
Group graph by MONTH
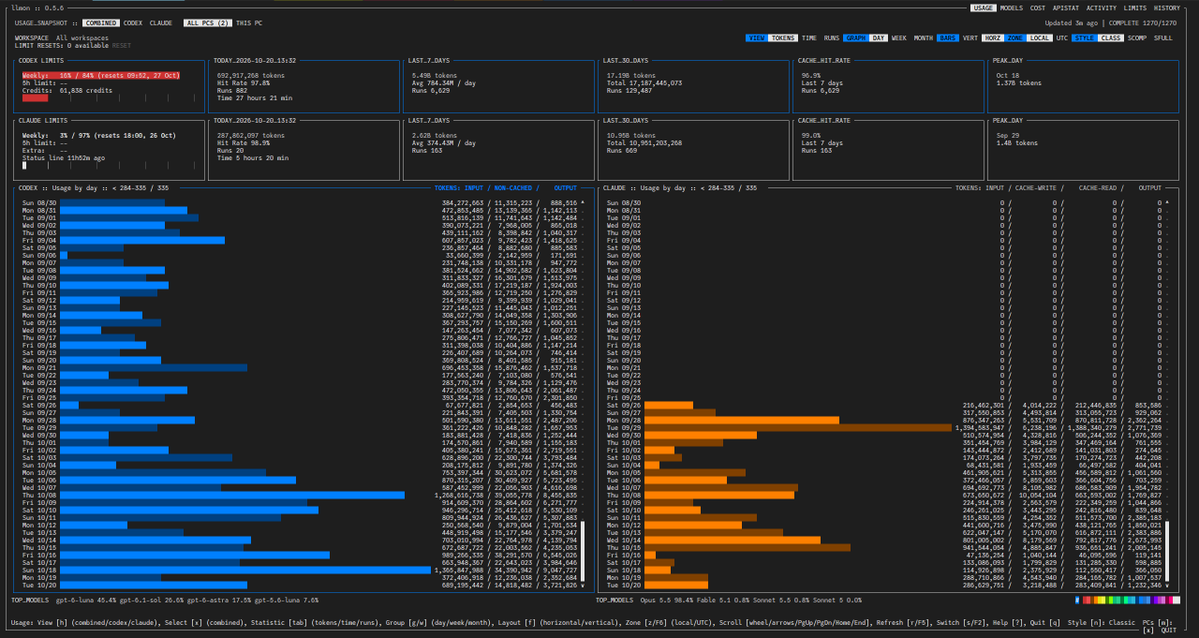[x=923, y=38]
